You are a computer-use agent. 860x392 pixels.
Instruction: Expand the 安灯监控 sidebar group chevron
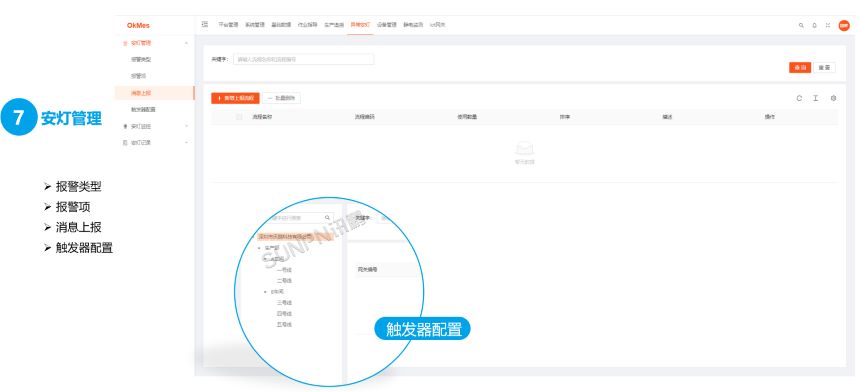click(186, 126)
